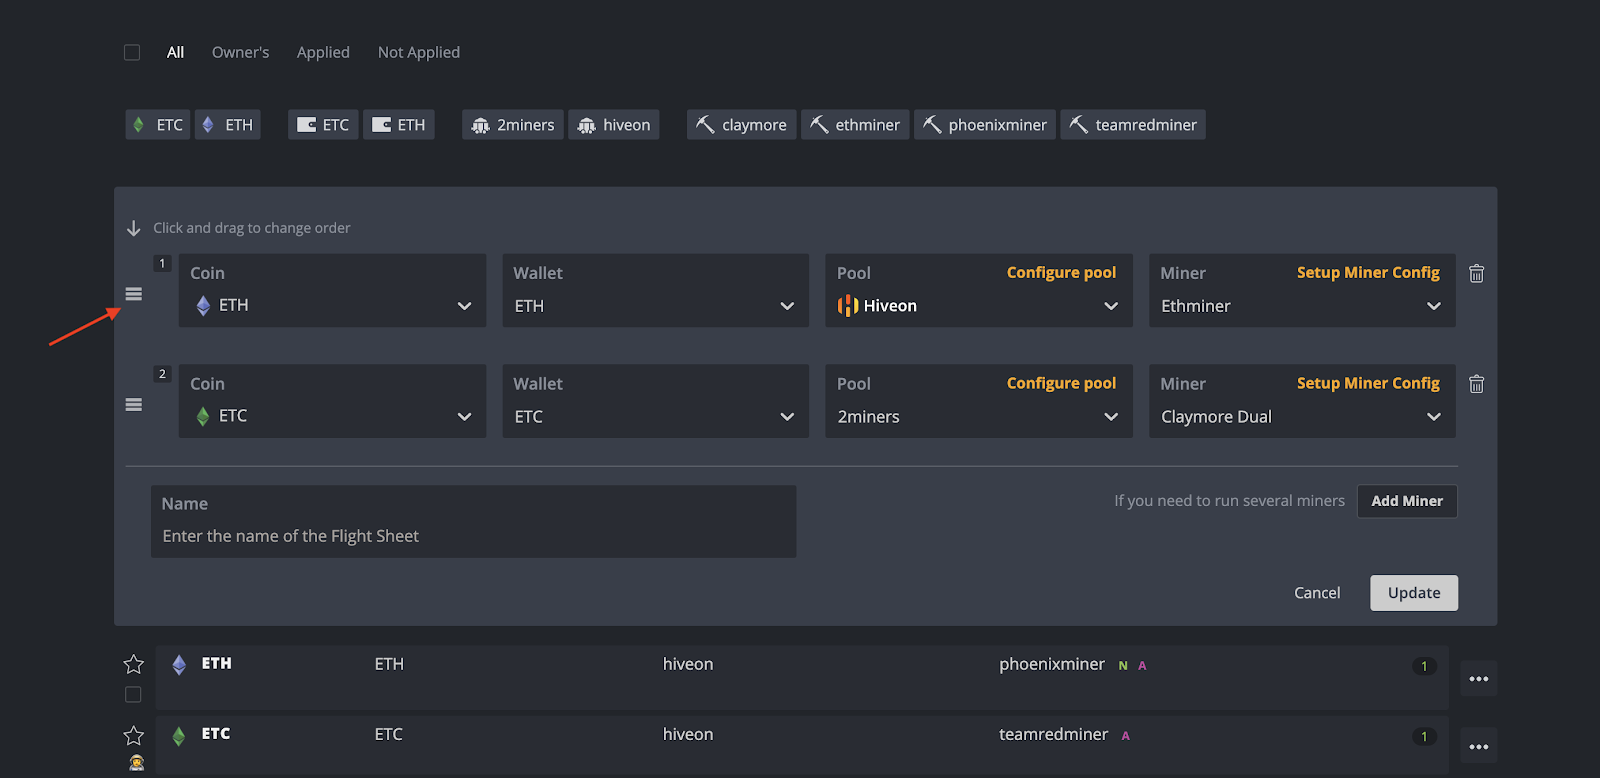Click ETC name in the teamredminer flight sheet row
The height and width of the screenshot is (778, 1600).
tap(216, 734)
